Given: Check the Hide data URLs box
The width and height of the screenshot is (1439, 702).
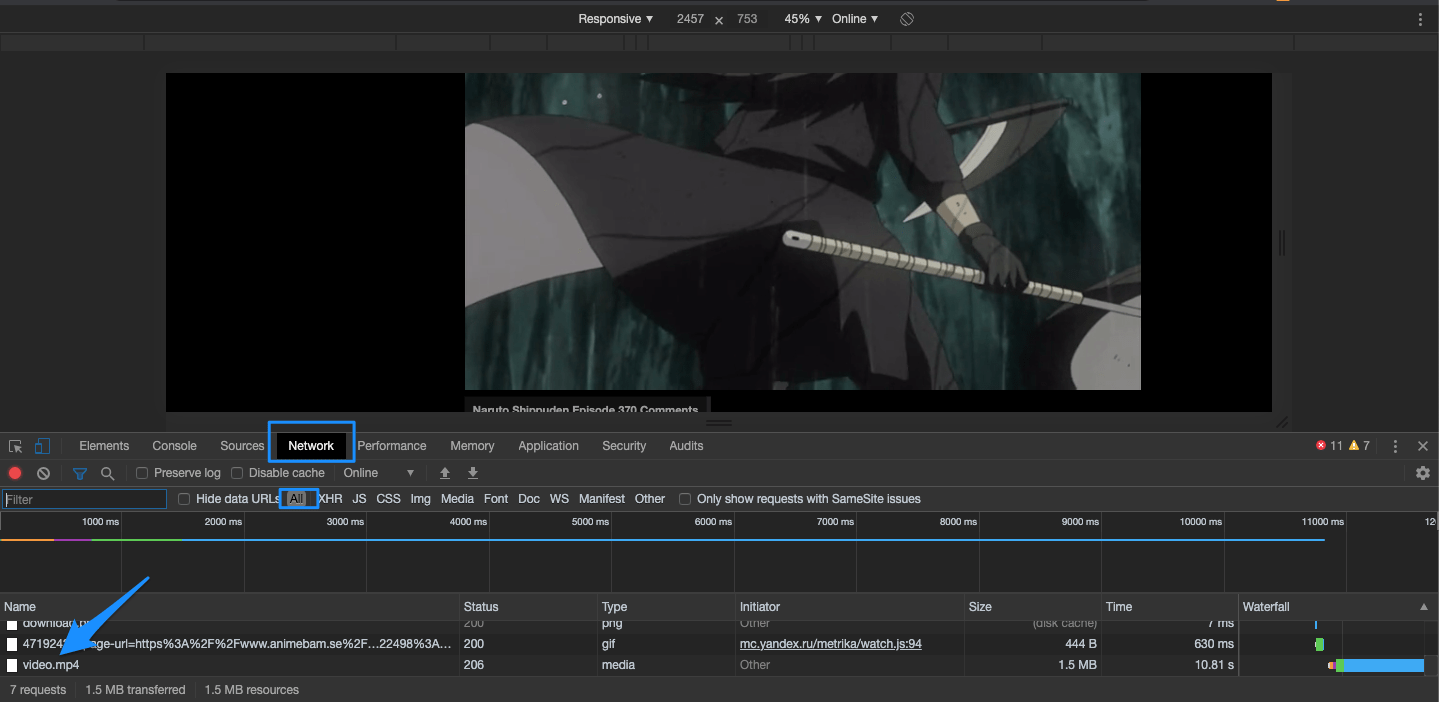Looking at the screenshot, I should [x=184, y=499].
